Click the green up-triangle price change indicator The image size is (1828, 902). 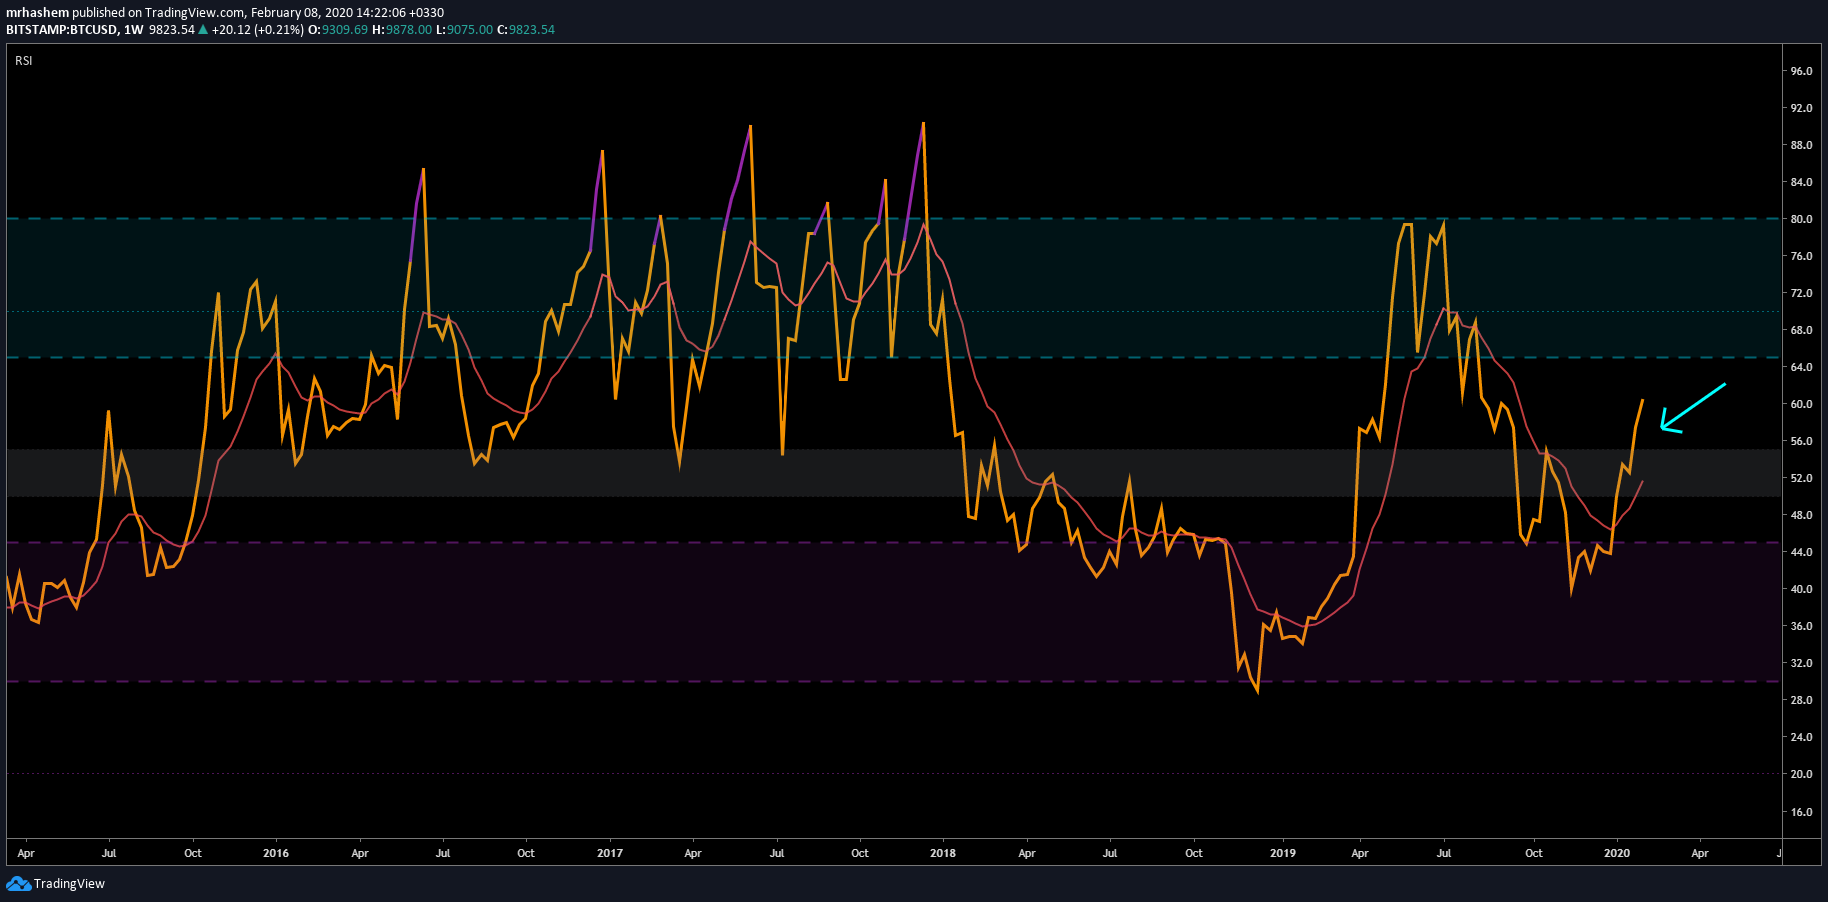tap(203, 30)
